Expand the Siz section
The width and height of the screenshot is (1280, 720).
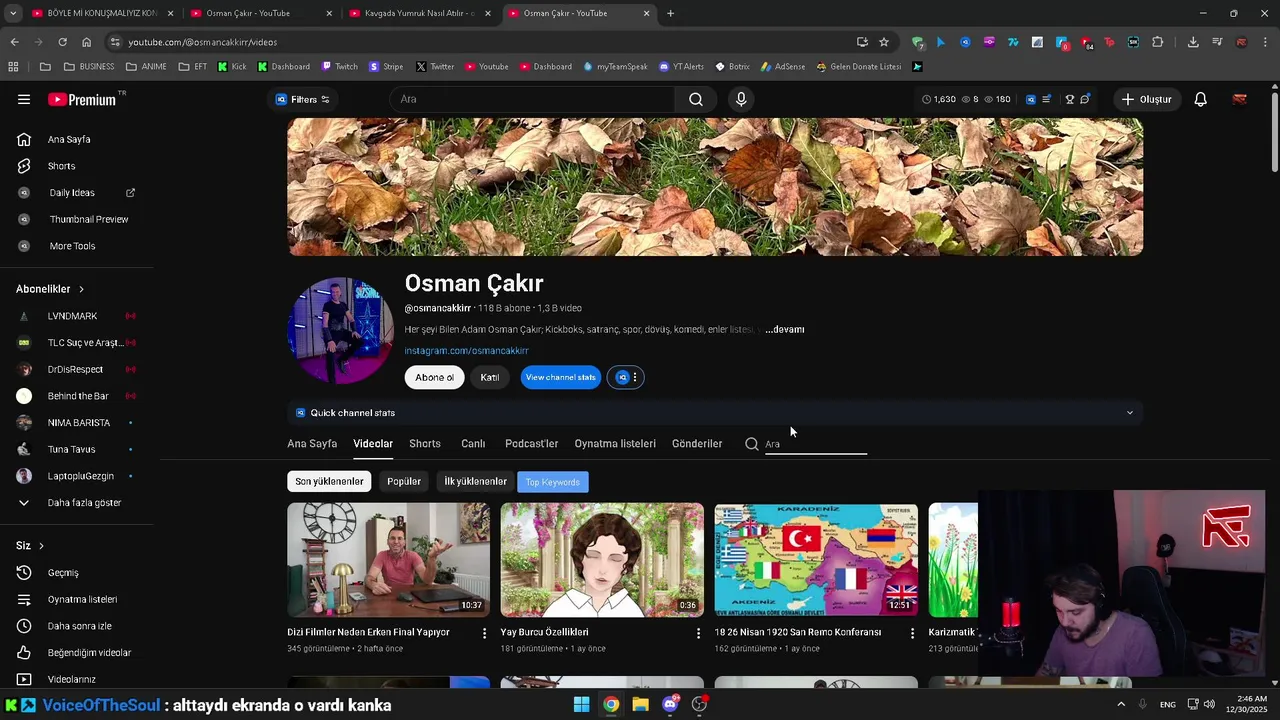point(30,546)
